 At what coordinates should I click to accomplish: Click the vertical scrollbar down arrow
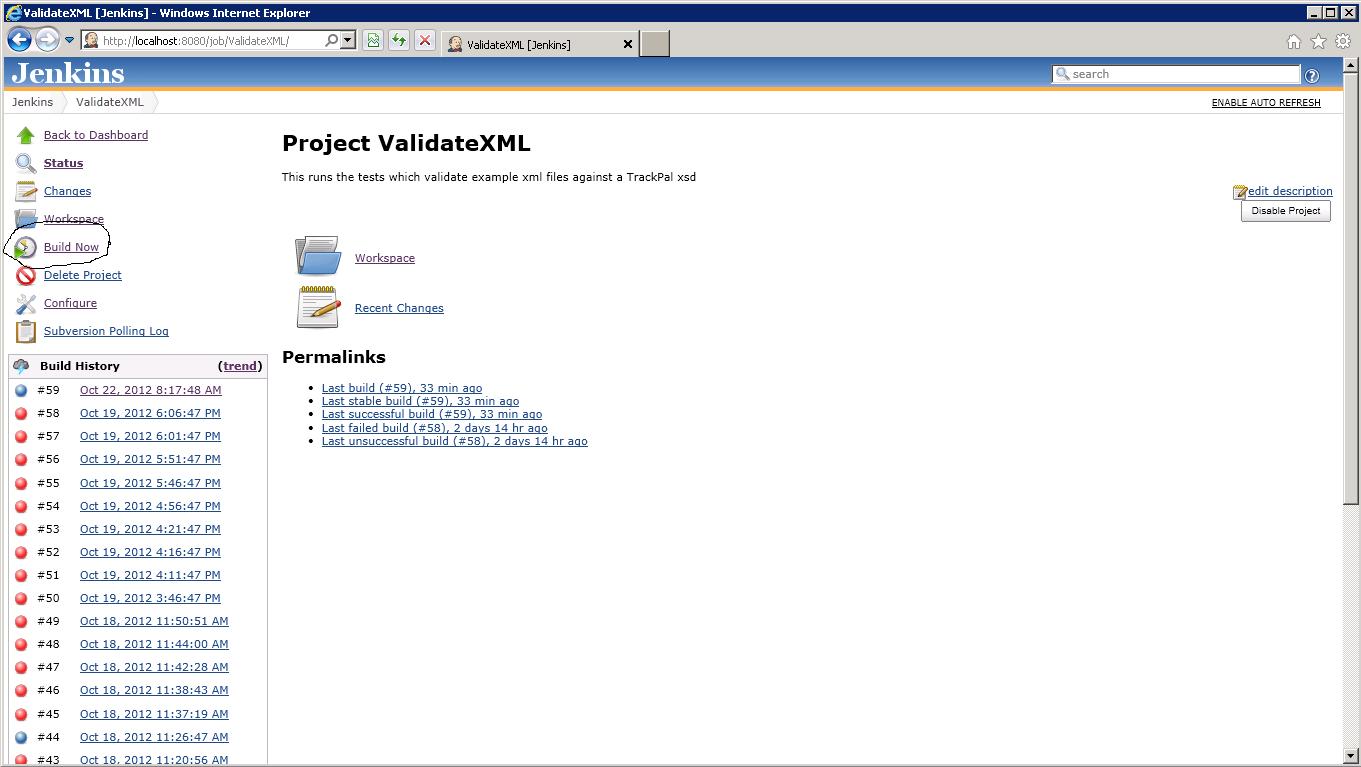click(1351, 757)
